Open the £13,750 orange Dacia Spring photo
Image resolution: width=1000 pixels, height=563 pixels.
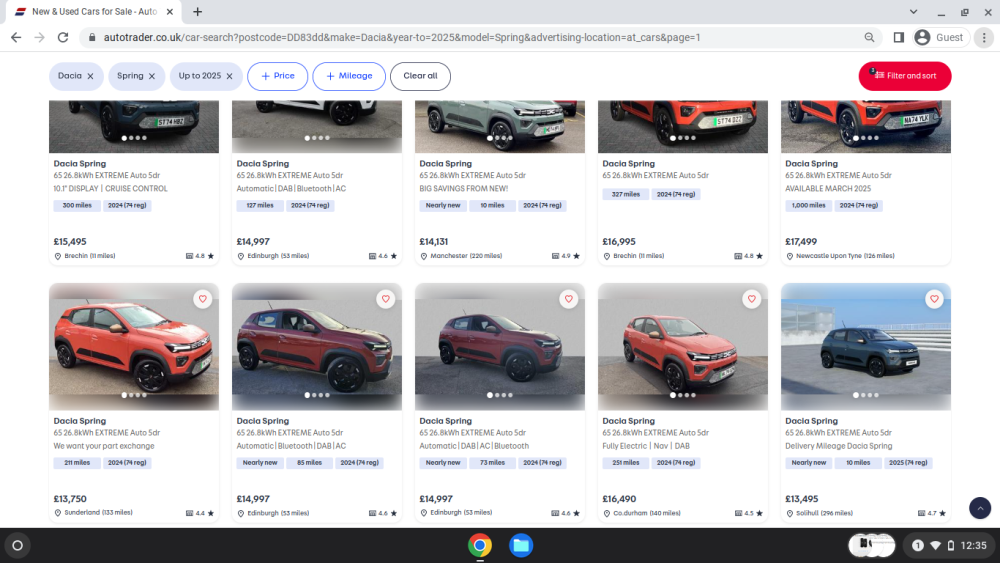tap(134, 347)
